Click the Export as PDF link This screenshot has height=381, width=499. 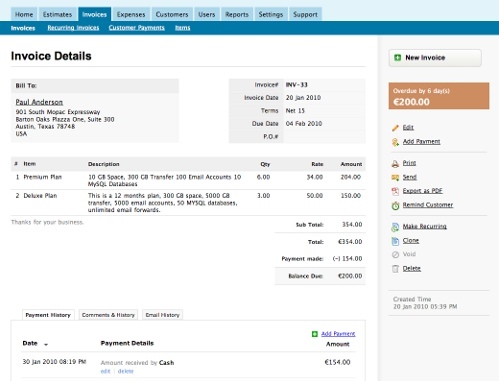(422, 191)
